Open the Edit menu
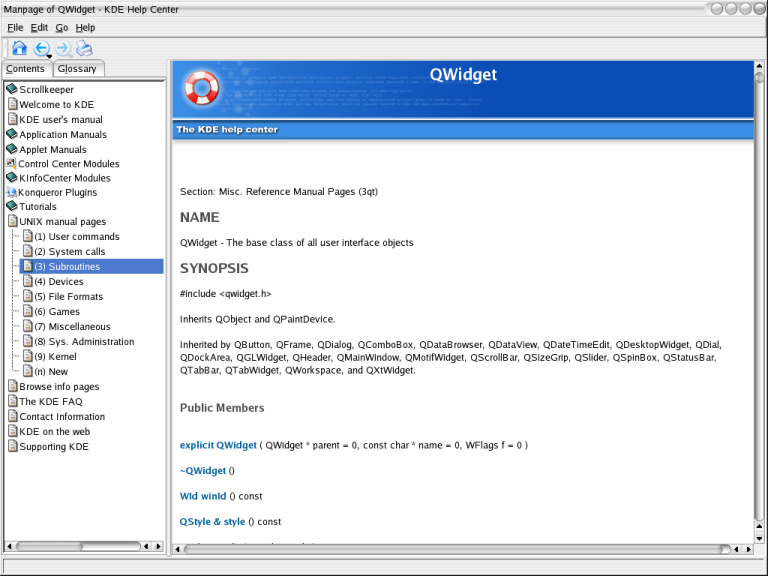The image size is (768, 576). tap(39, 27)
